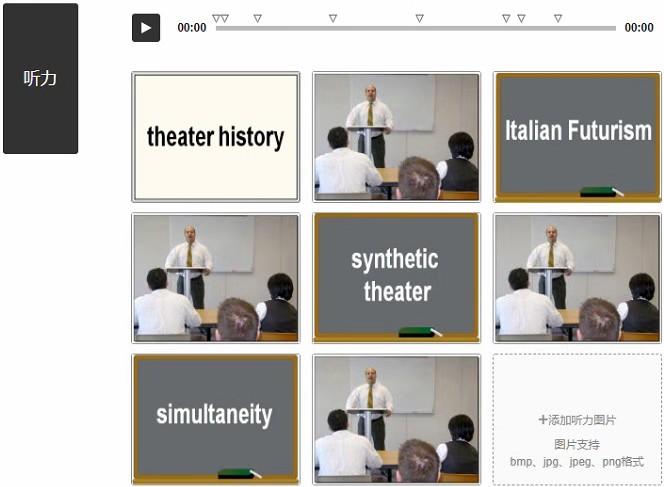Select the lecturer photo in the top row
This screenshot has width=664, height=487.
396,137
